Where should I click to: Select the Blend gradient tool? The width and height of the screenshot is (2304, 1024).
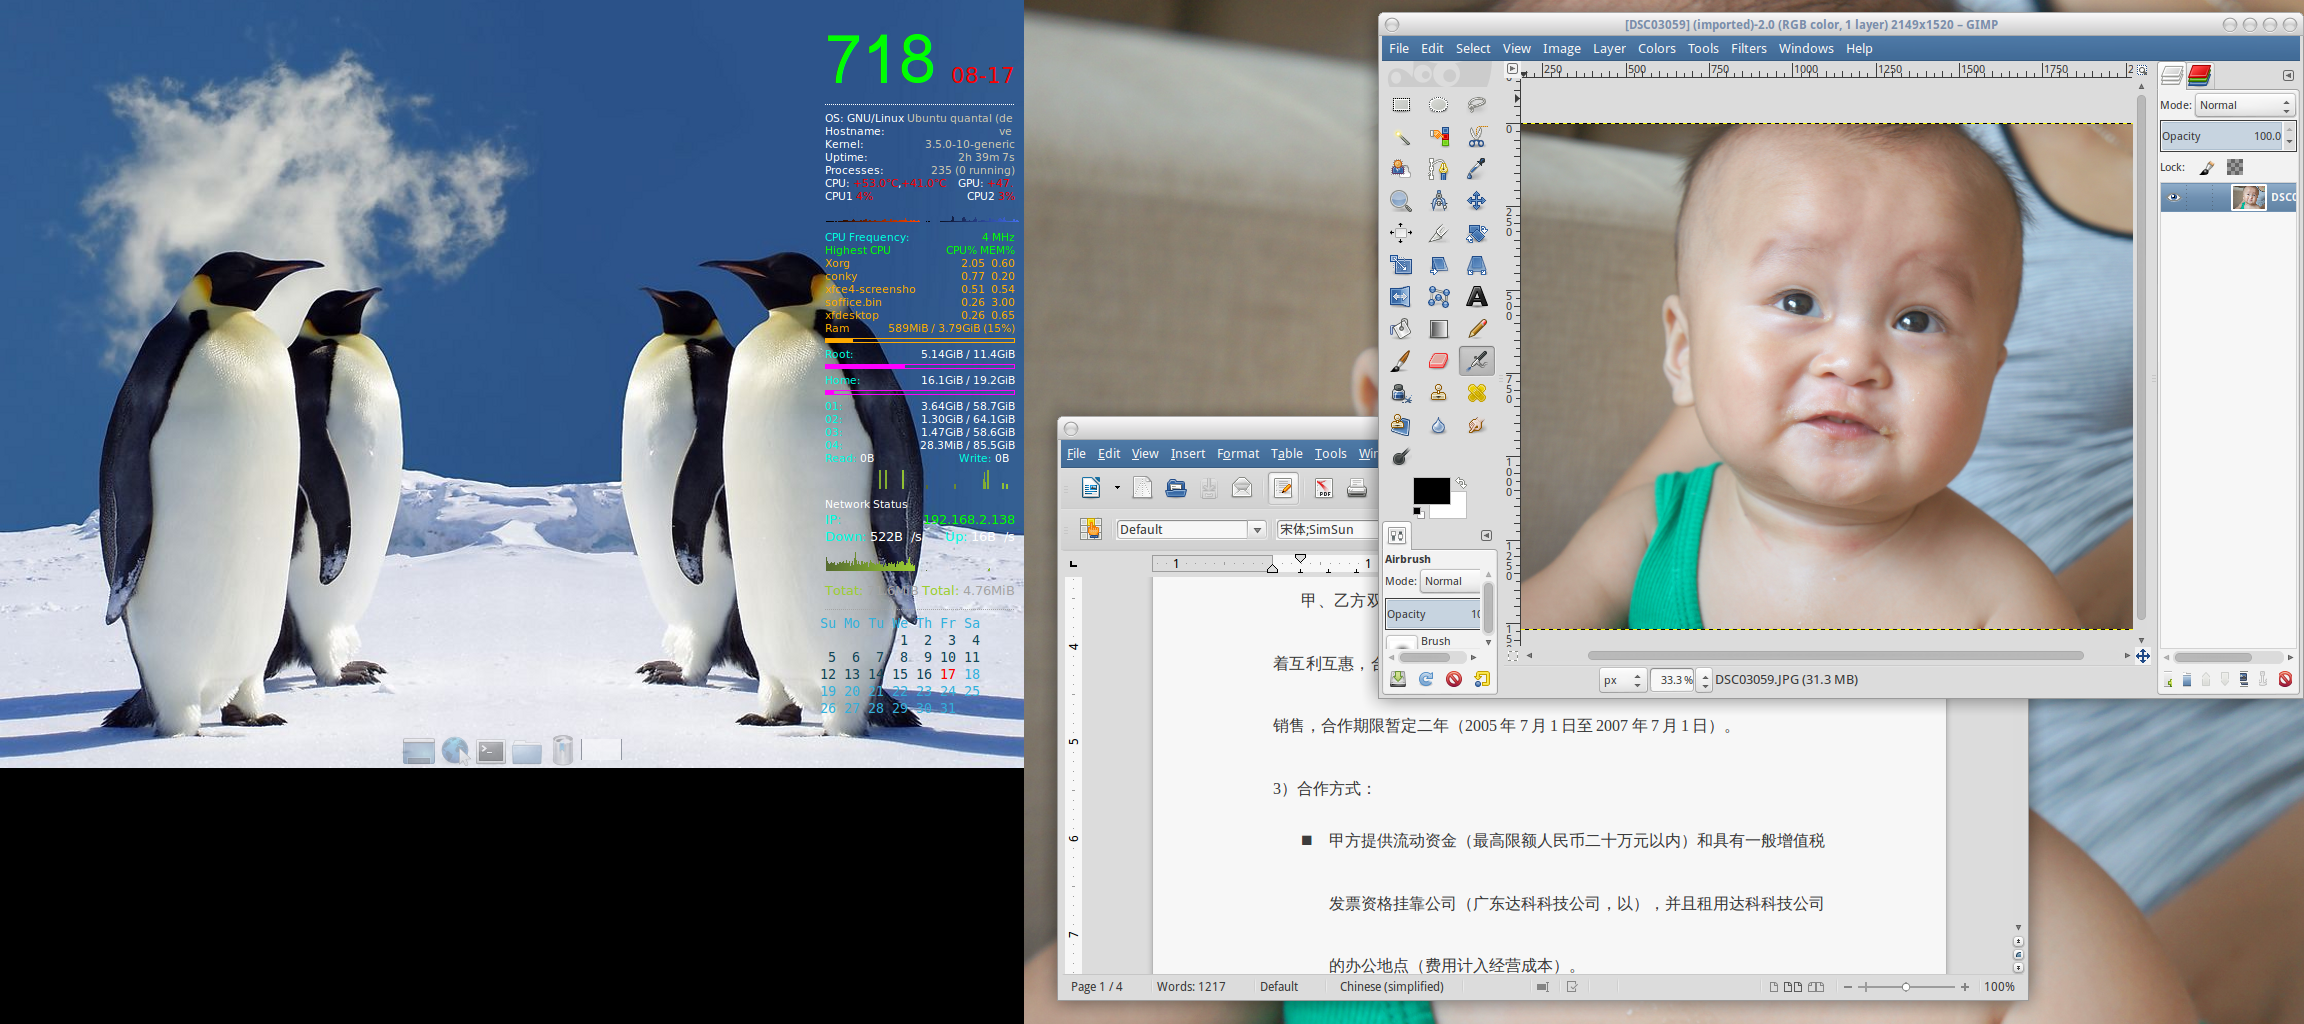(x=1438, y=329)
